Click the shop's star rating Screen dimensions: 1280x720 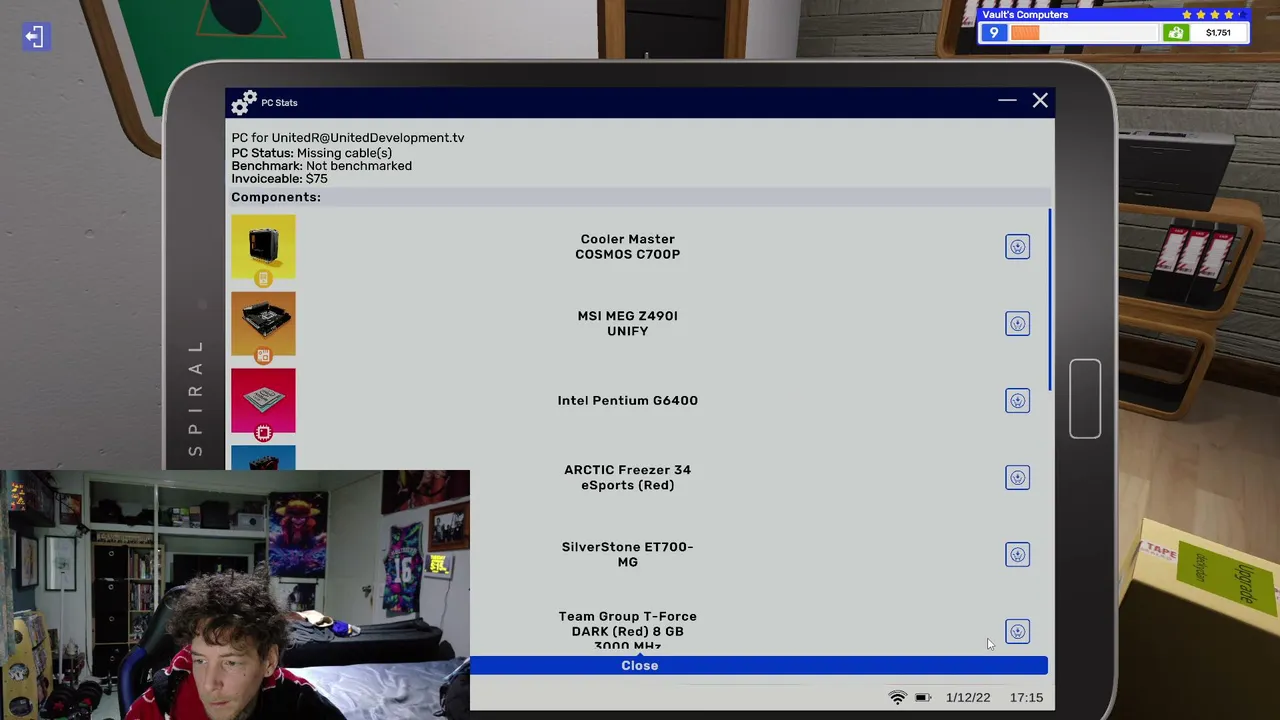coord(1213,15)
